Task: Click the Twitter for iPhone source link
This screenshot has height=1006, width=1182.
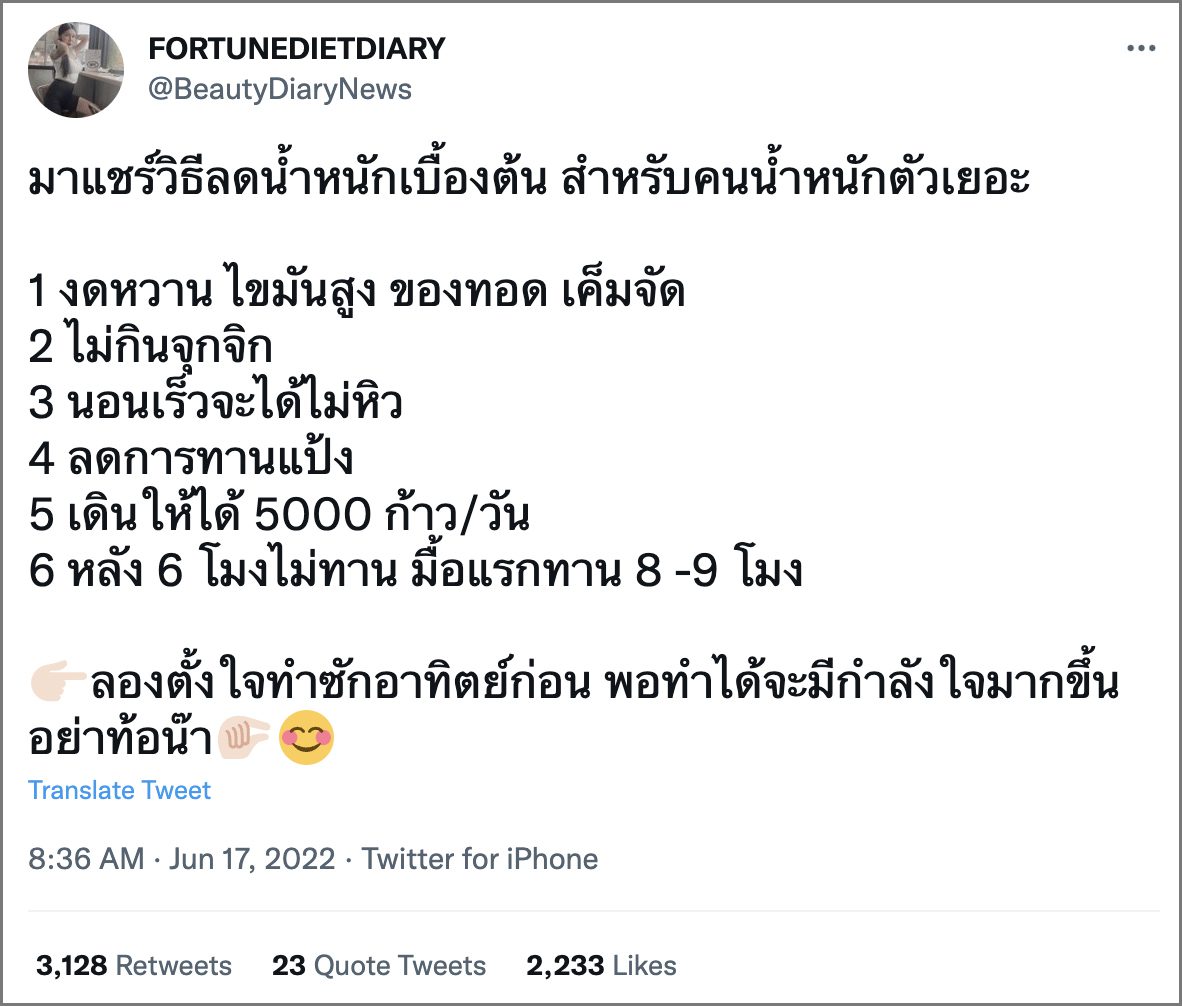Action: (480, 859)
